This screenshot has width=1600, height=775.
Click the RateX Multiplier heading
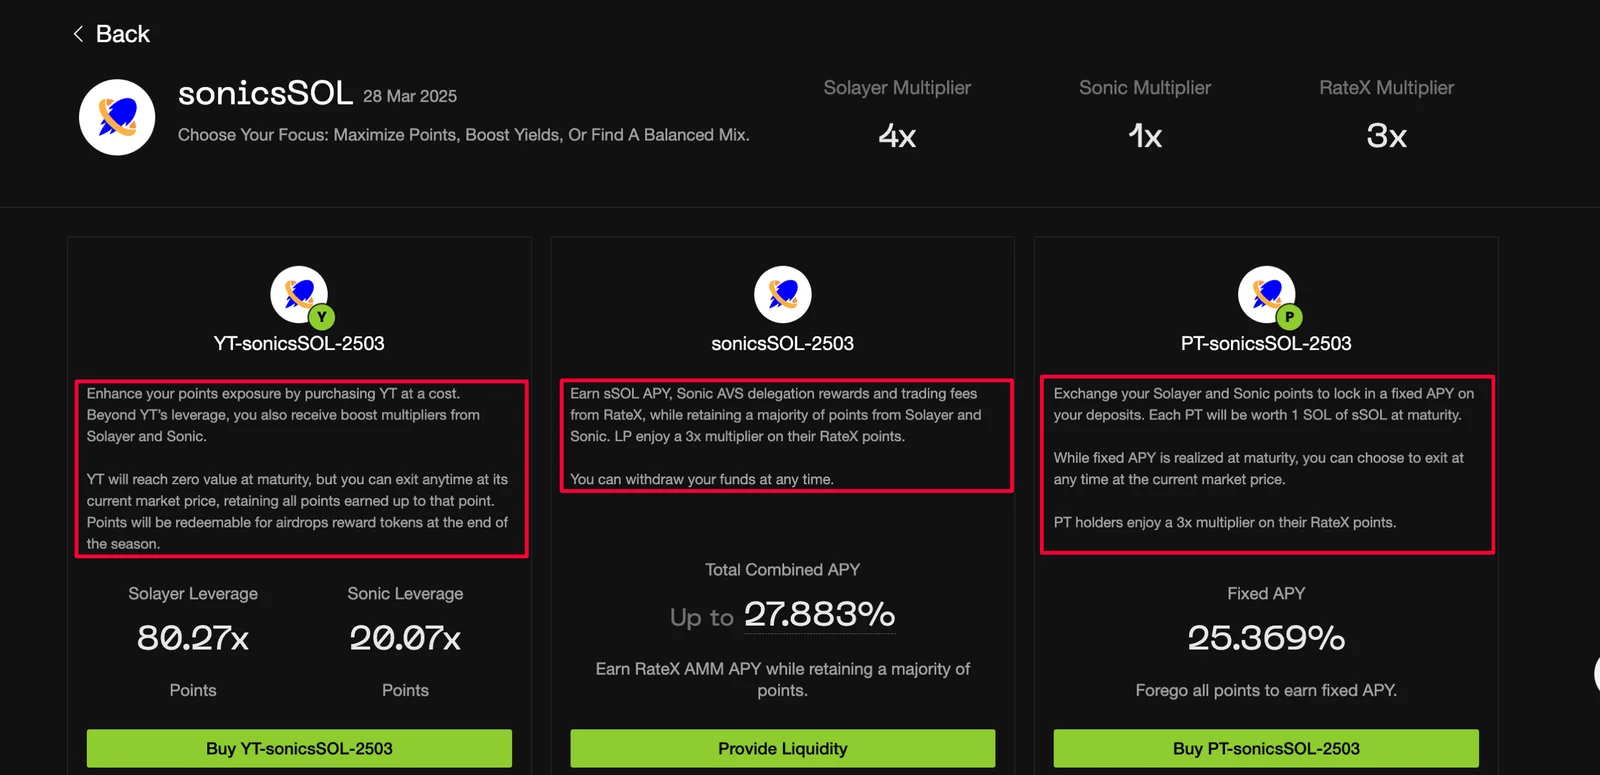pos(1386,88)
